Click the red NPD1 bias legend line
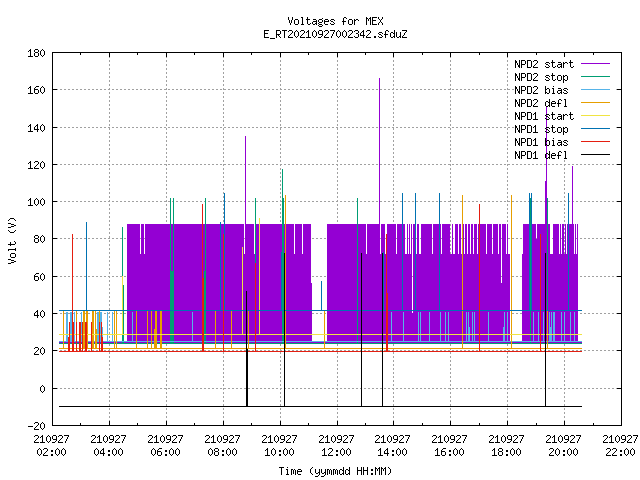The image size is (640, 480). [x=595, y=142]
